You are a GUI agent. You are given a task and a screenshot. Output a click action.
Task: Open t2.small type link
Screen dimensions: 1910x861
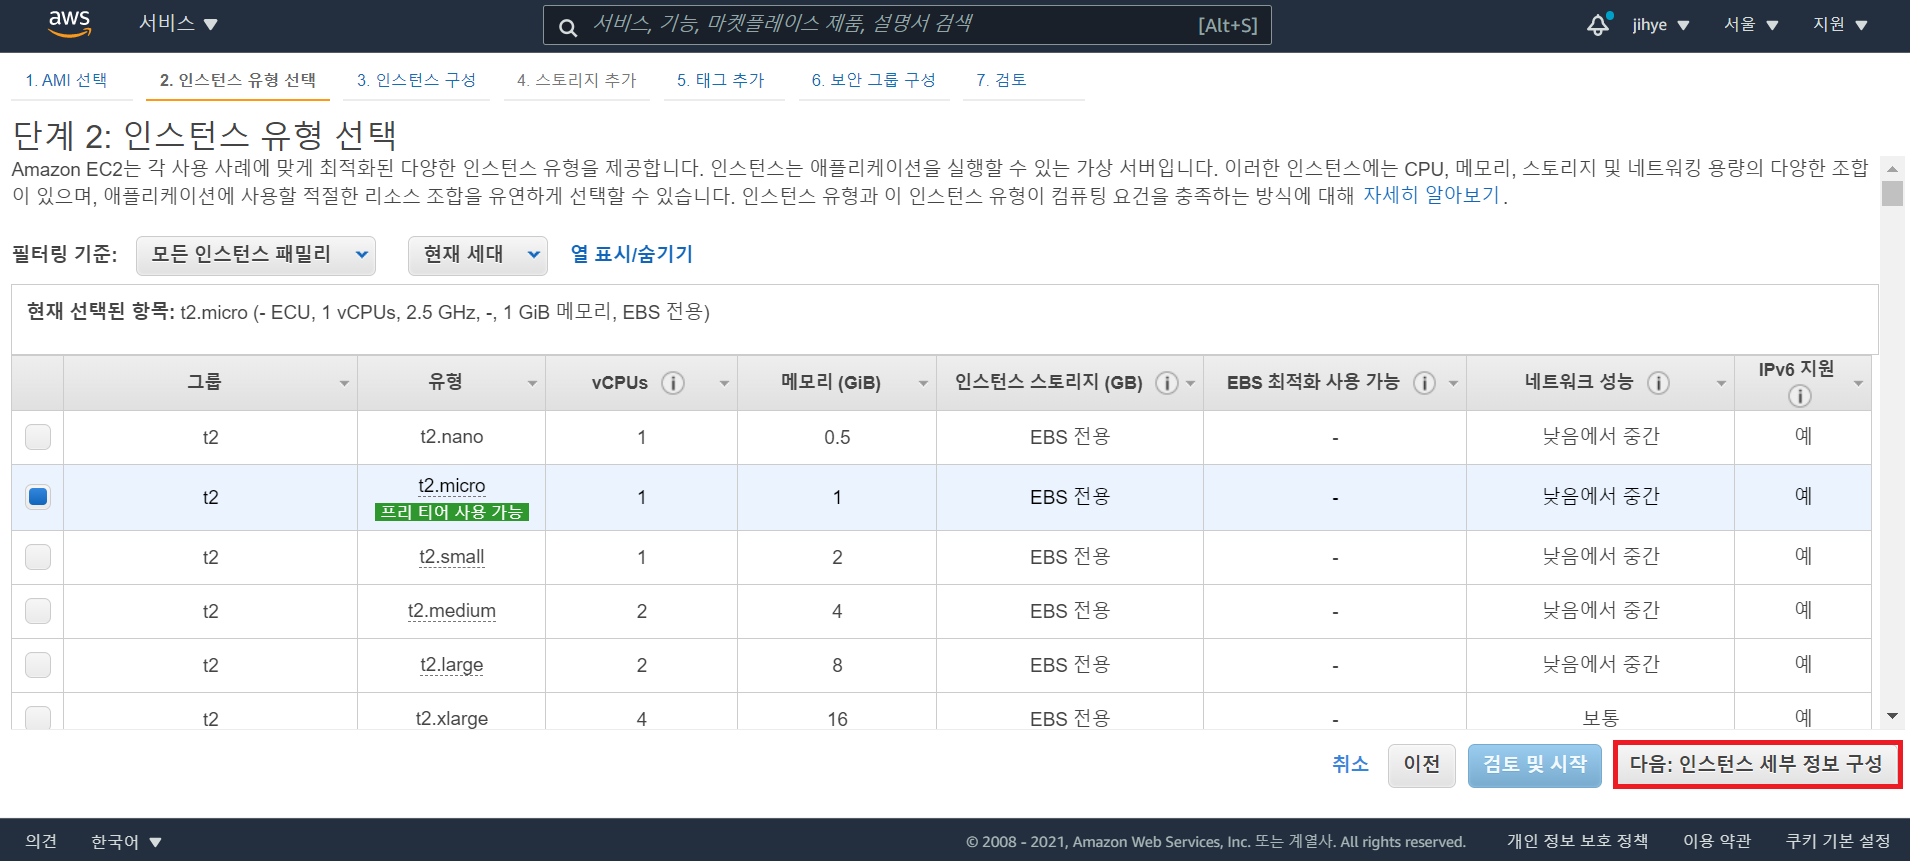pos(452,557)
